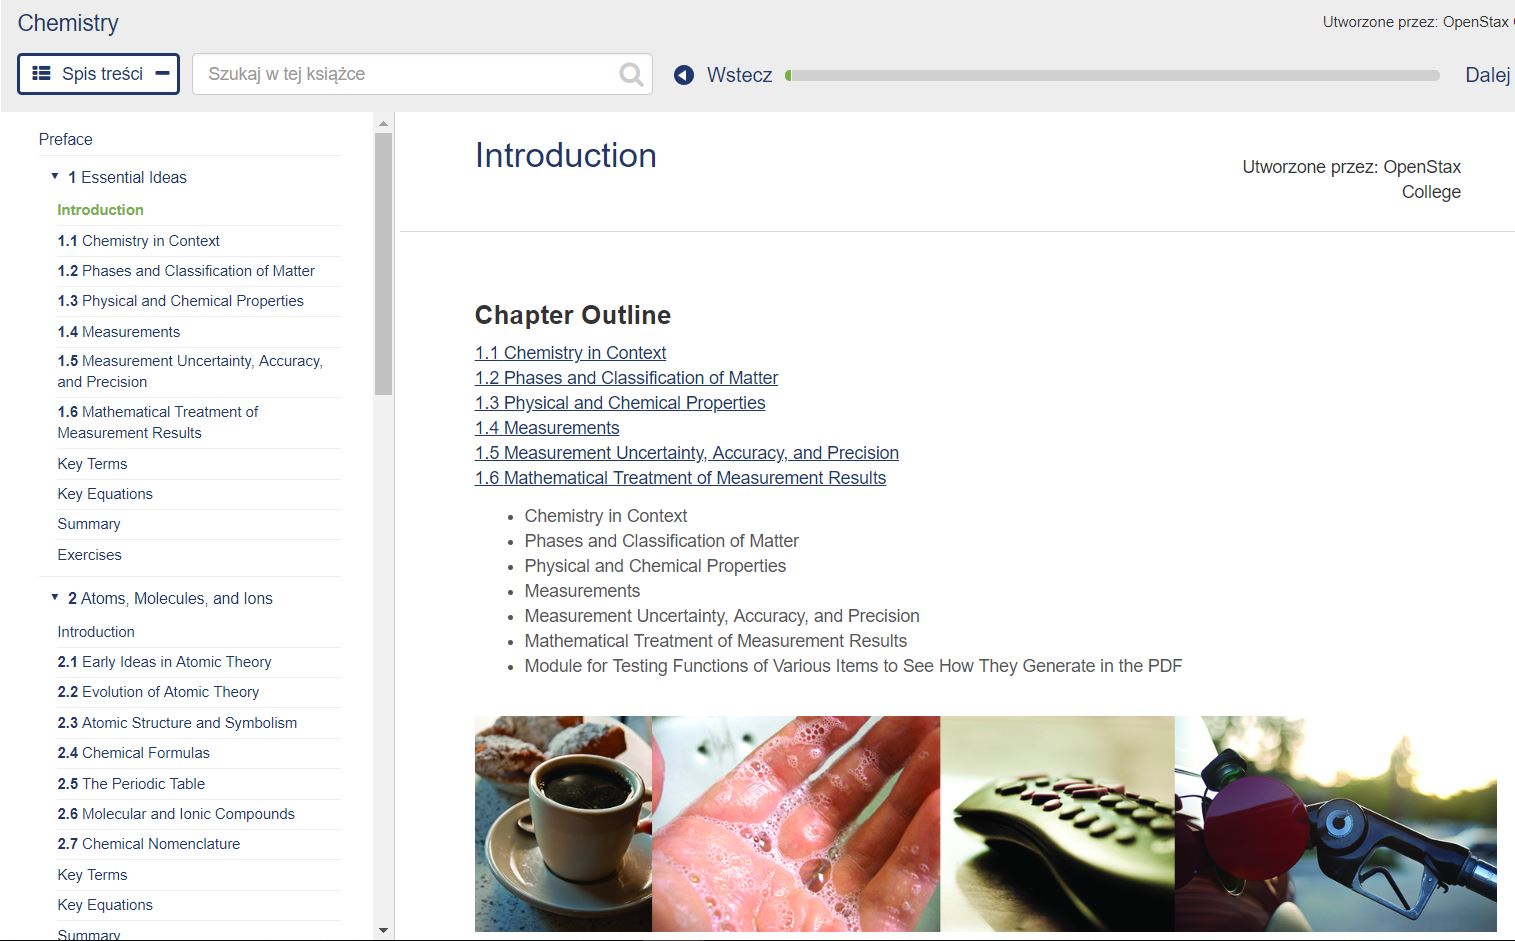
Task: Click the gas pump nozzle photo
Action: [1336, 824]
